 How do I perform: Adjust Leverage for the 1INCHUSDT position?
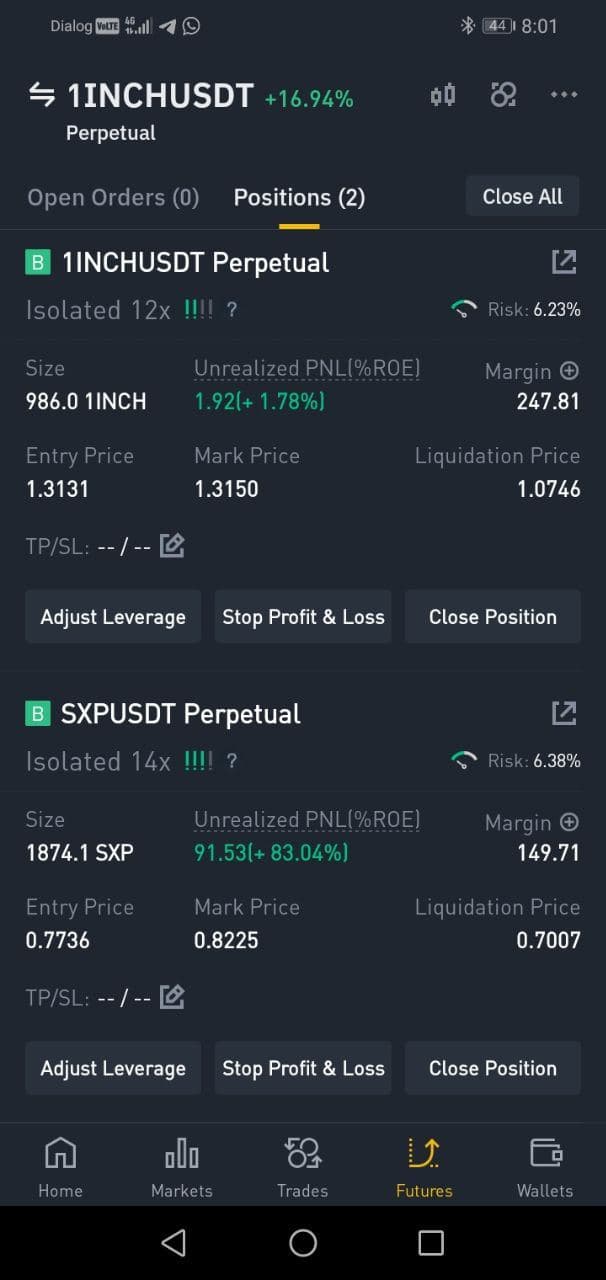click(x=113, y=617)
